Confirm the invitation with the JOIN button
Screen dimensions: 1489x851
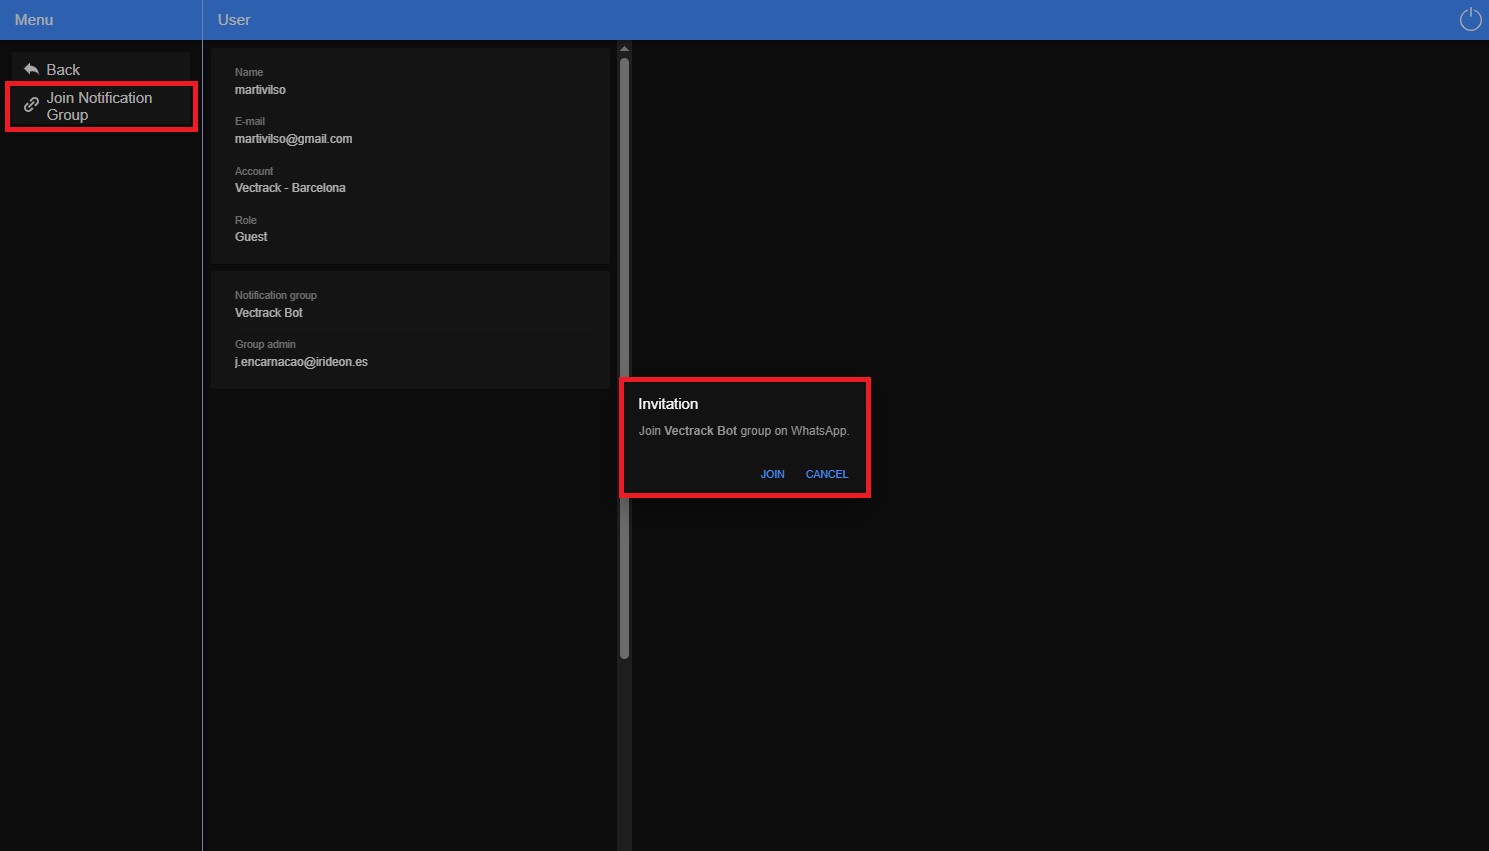tap(772, 474)
